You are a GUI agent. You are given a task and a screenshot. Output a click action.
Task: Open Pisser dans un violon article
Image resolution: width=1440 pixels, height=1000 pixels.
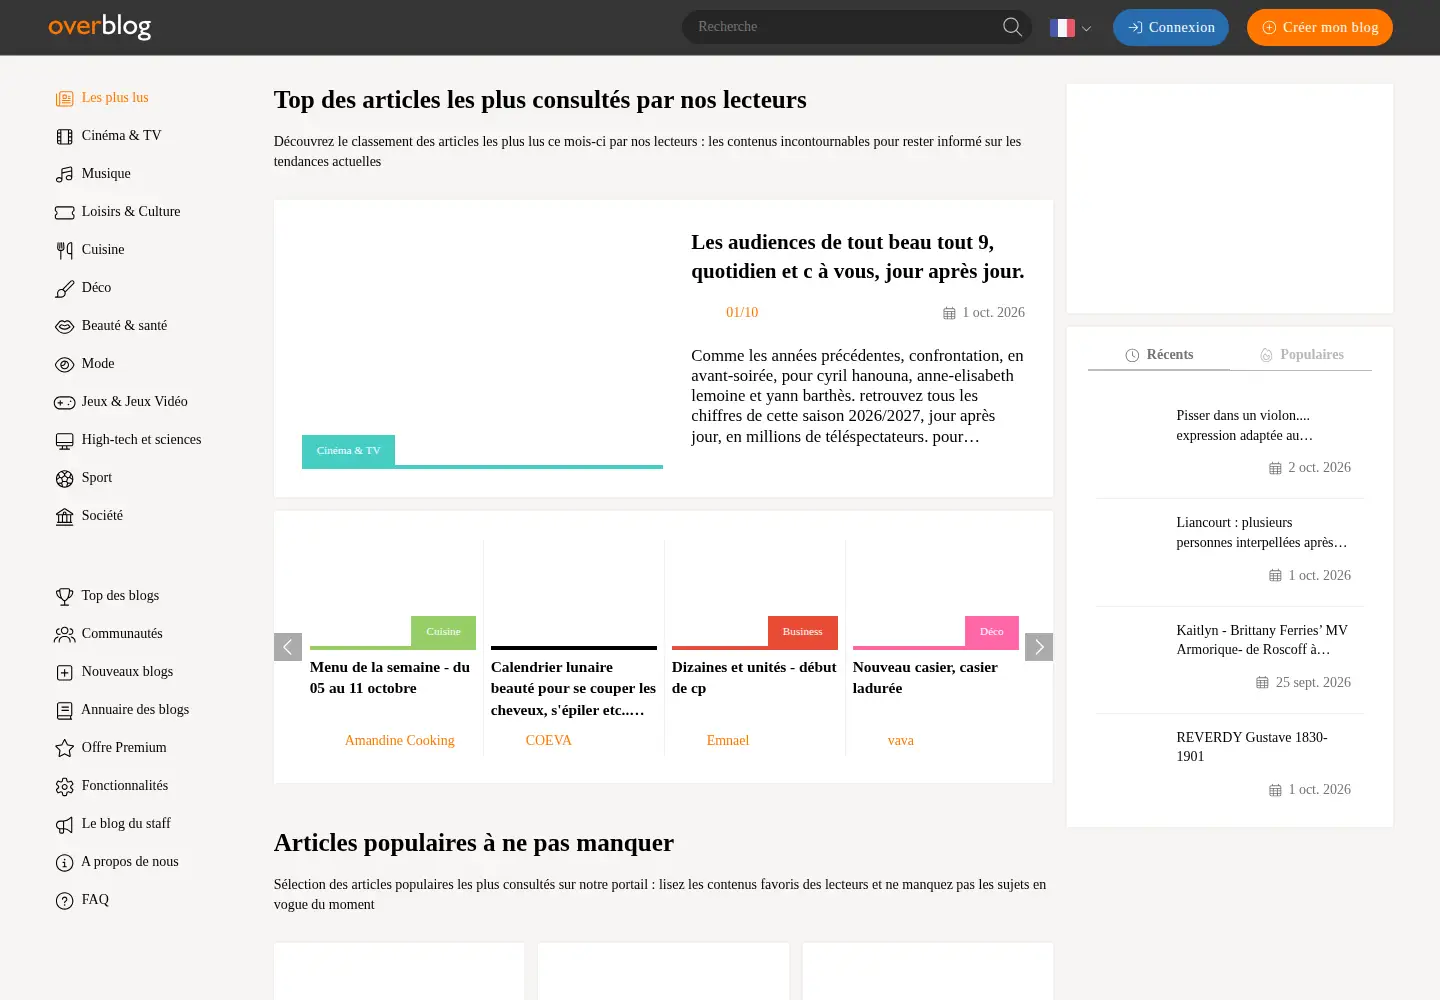(x=1244, y=426)
